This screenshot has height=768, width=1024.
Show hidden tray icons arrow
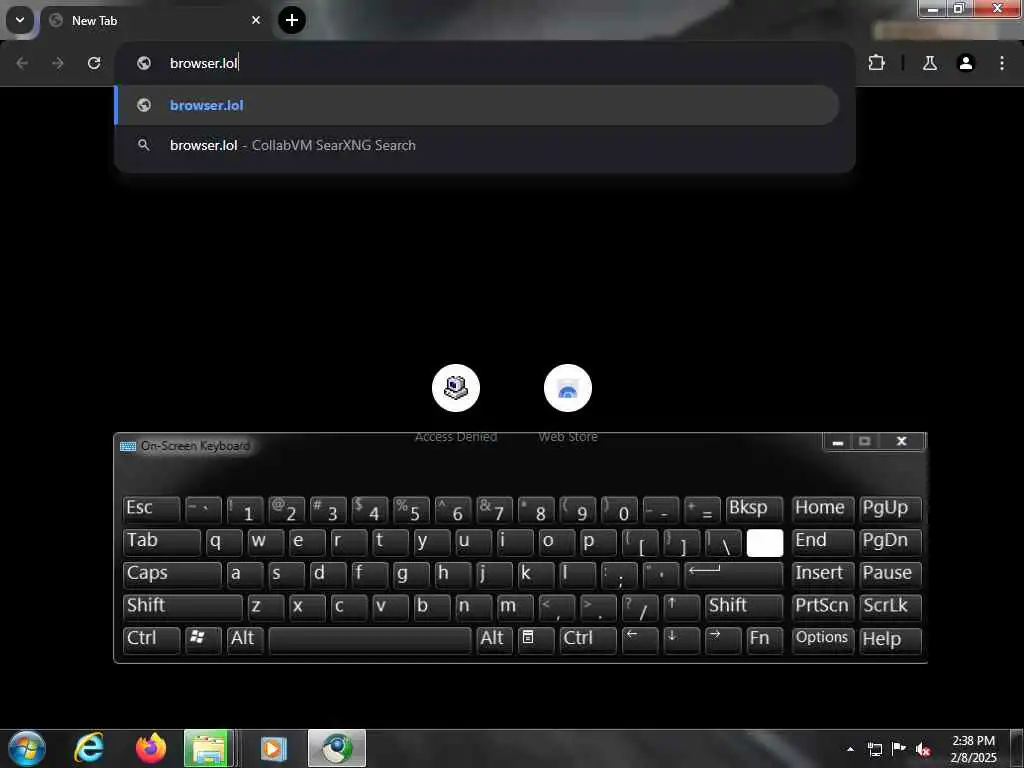850,749
